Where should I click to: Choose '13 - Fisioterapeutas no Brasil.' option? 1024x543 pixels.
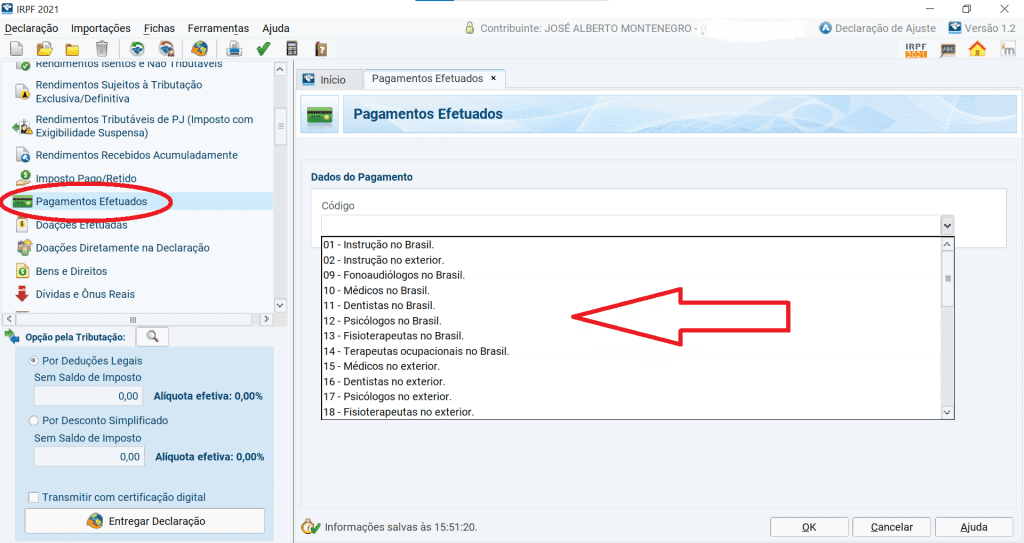tap(631, 336)
